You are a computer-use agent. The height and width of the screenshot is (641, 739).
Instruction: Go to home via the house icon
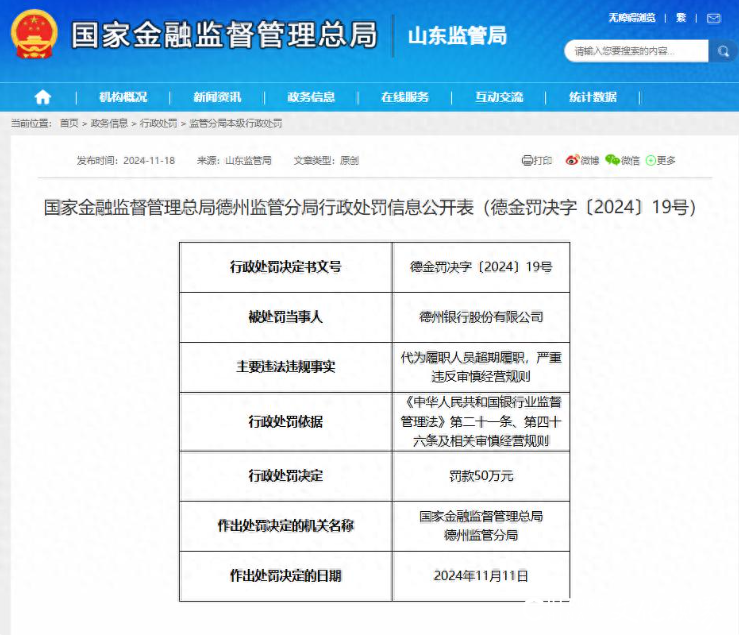pyautogui.click(x=42, y=97)
